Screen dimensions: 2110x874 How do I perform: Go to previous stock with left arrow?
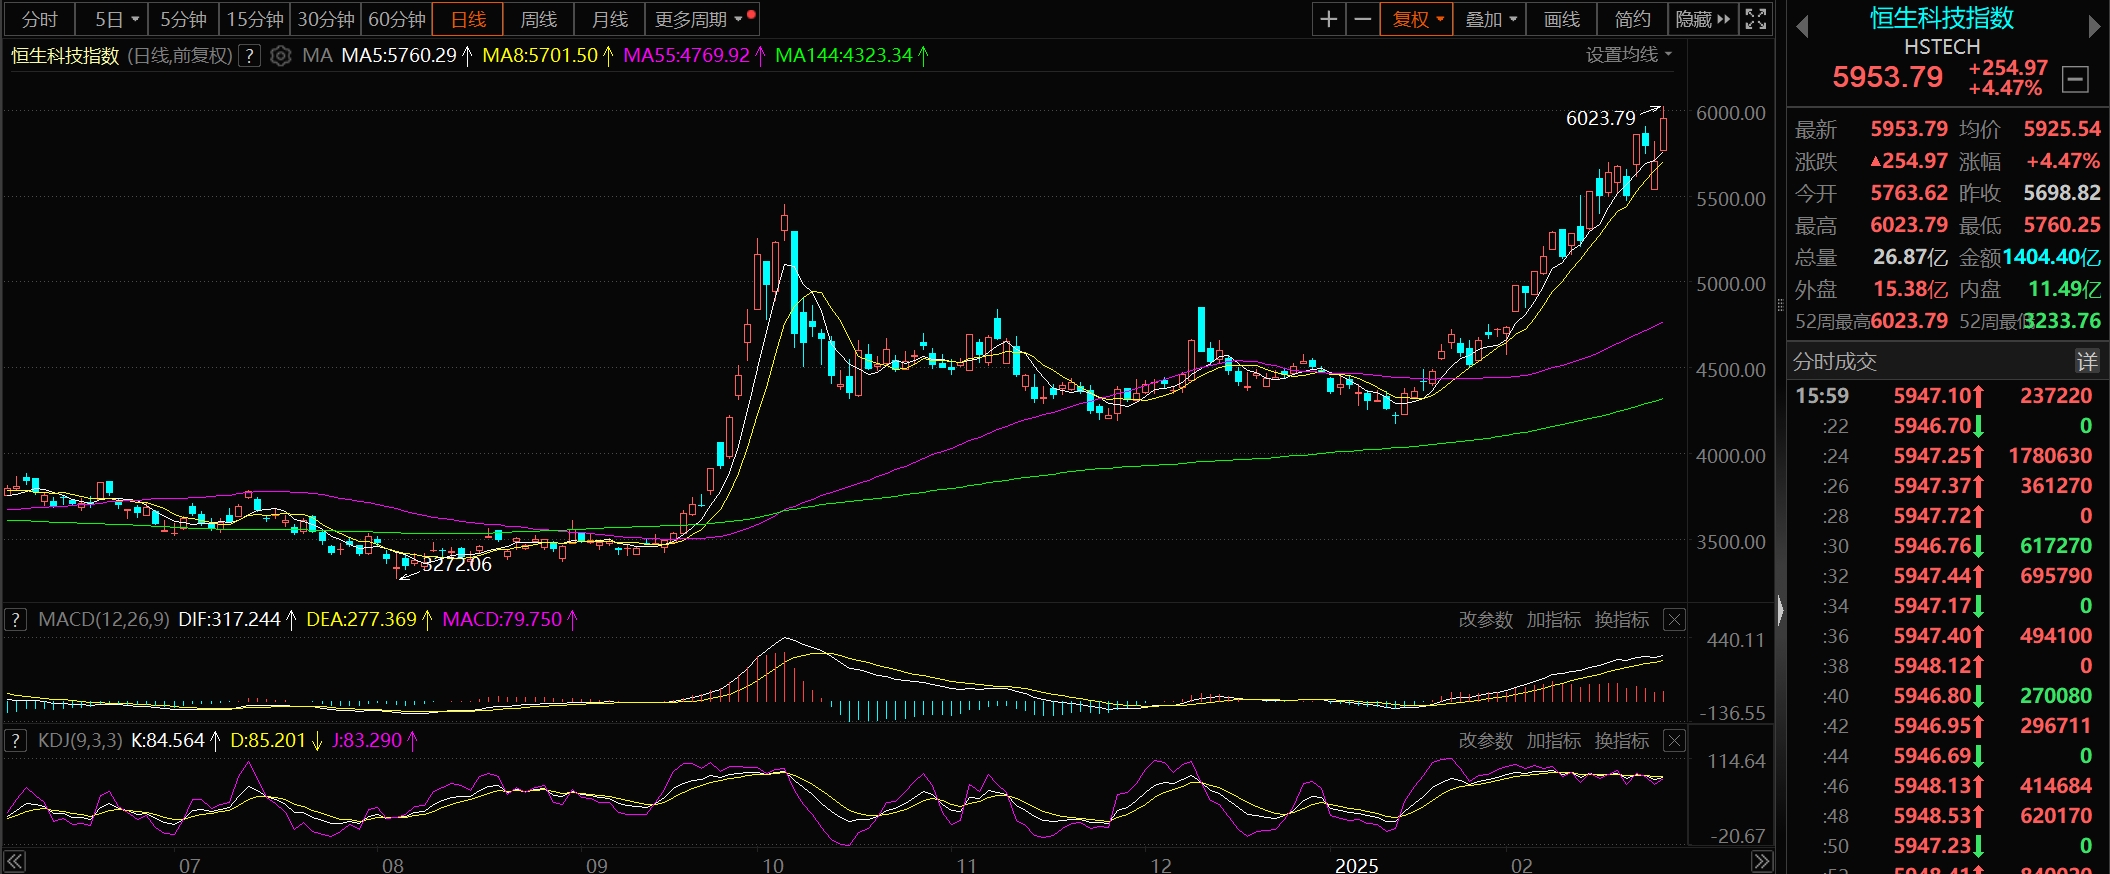point(1802,27)
